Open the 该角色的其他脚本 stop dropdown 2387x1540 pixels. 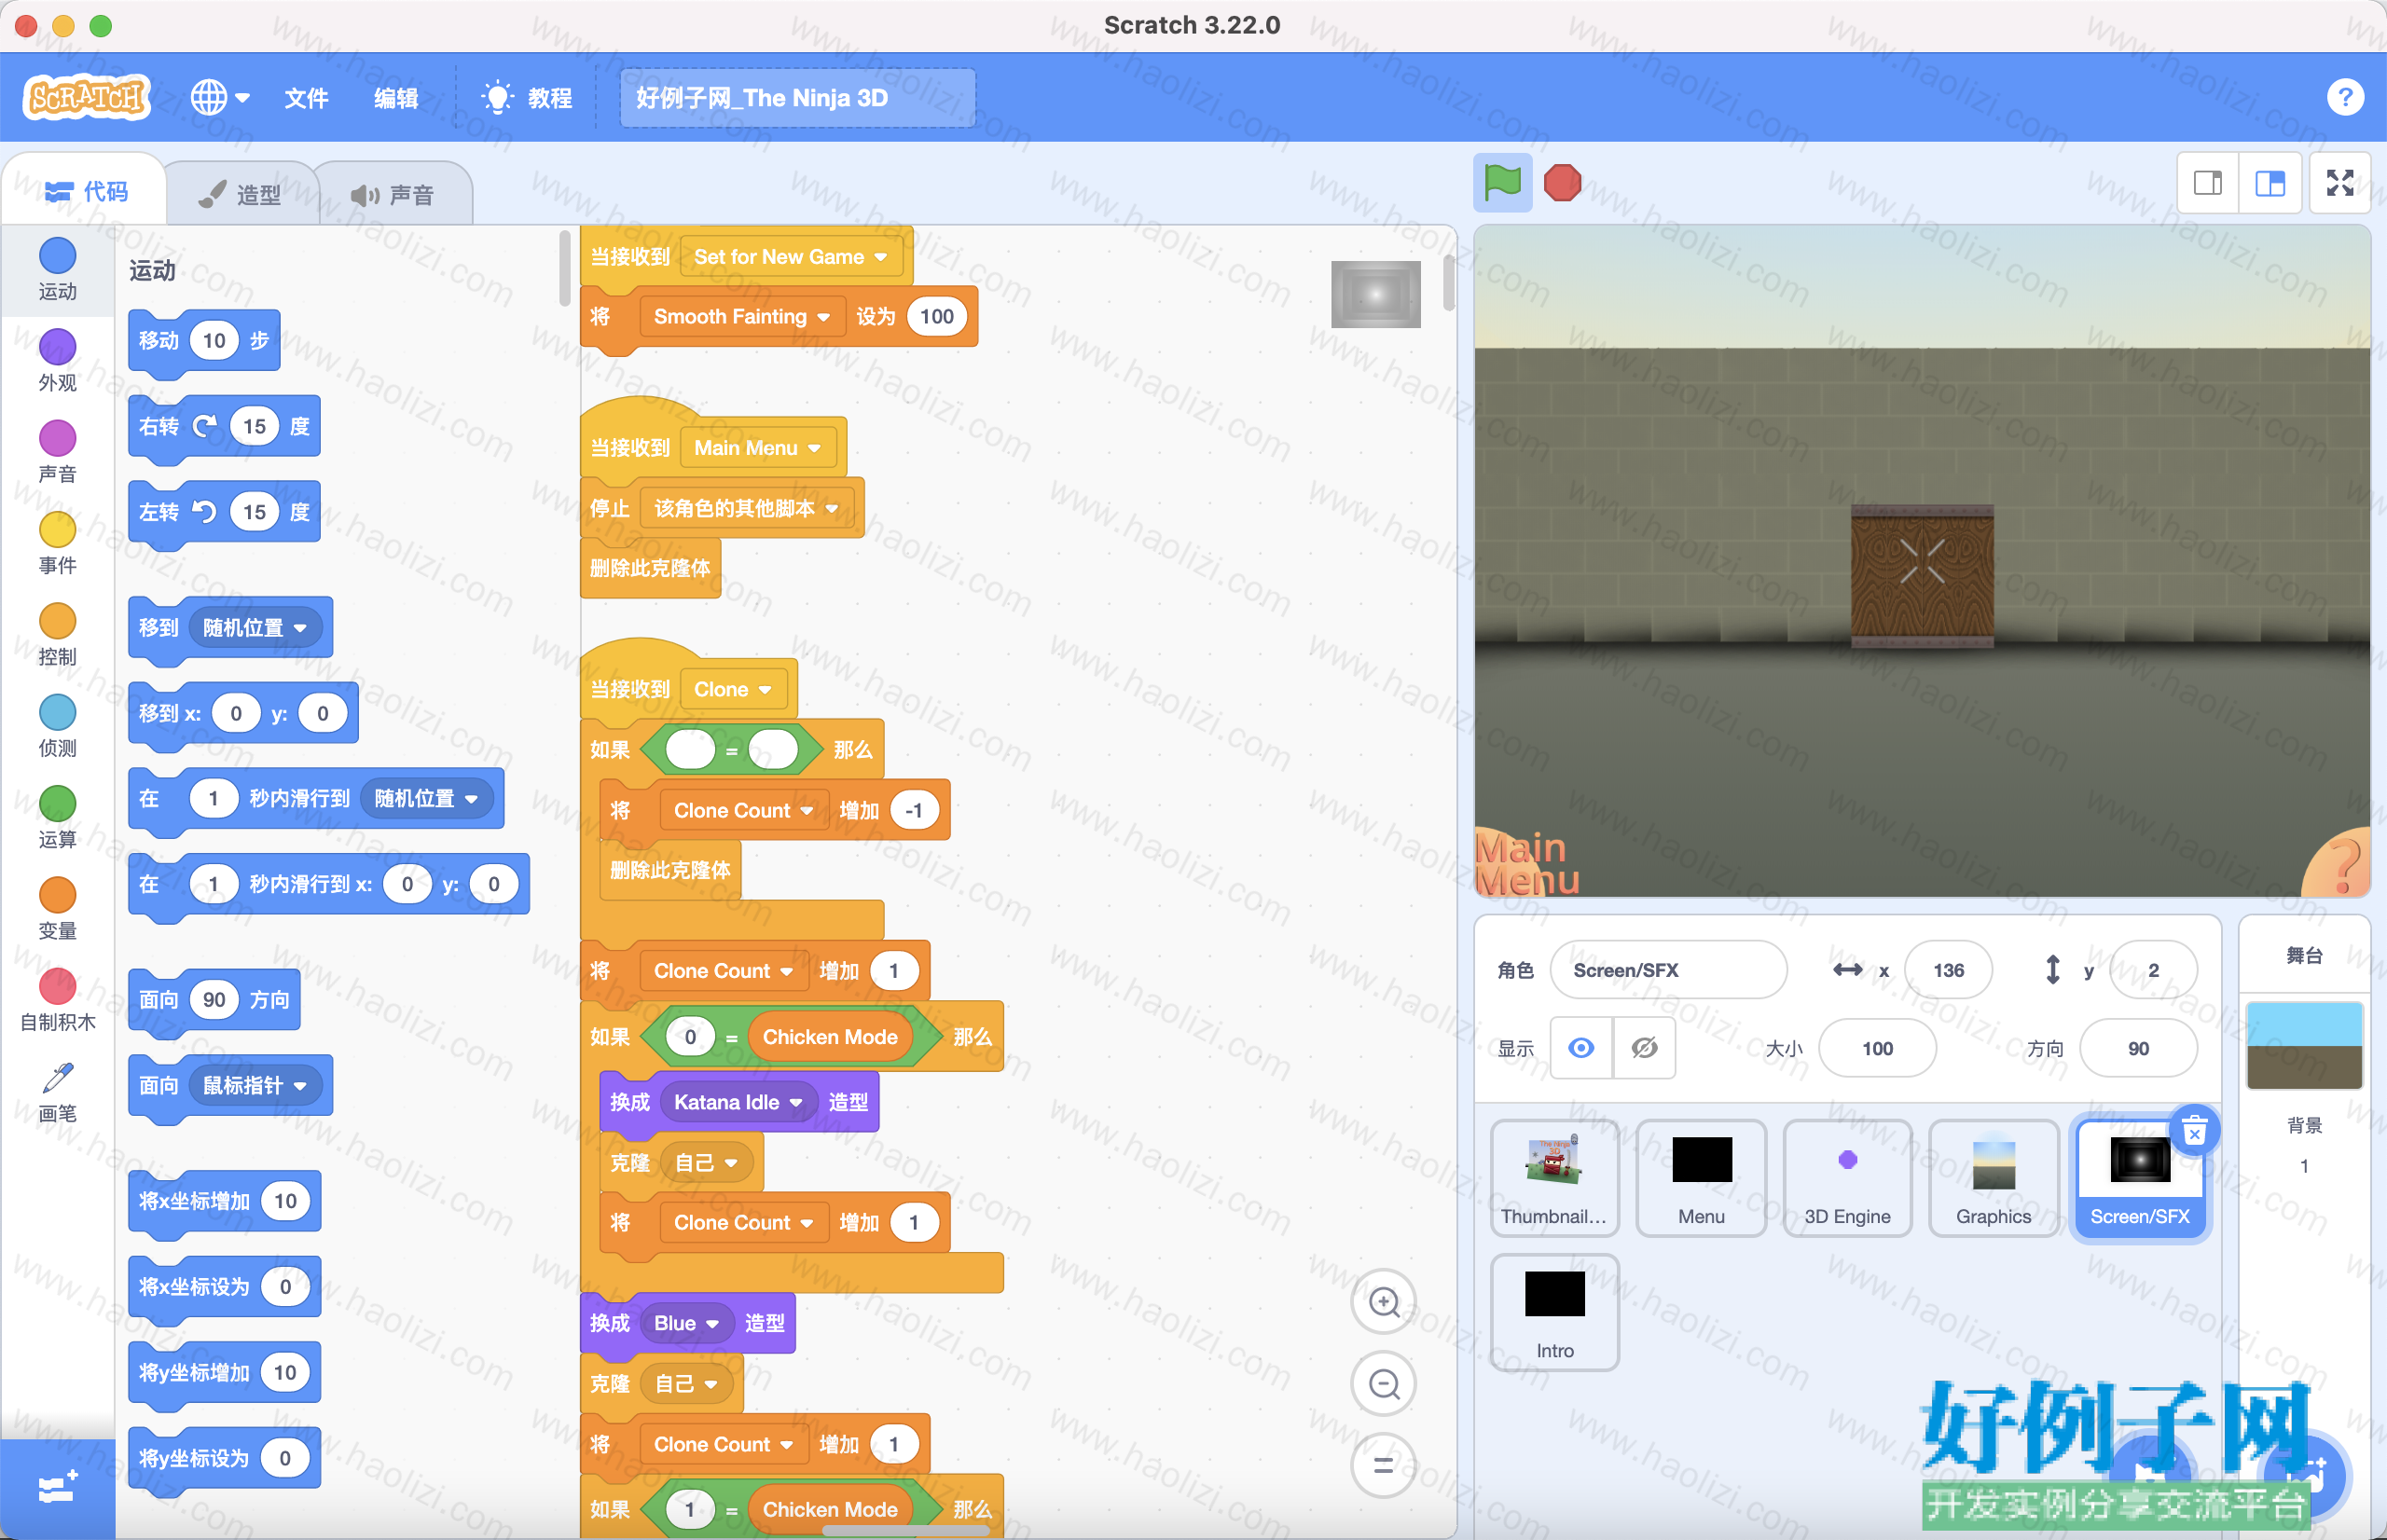pos(746,509)
